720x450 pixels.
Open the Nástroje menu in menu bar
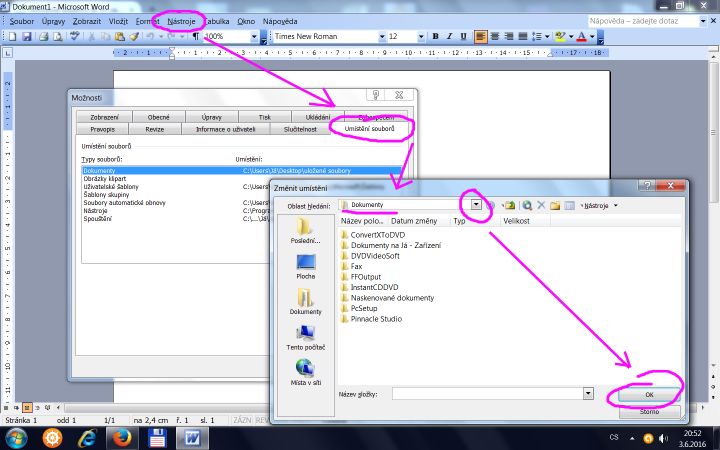coord(181,21)
